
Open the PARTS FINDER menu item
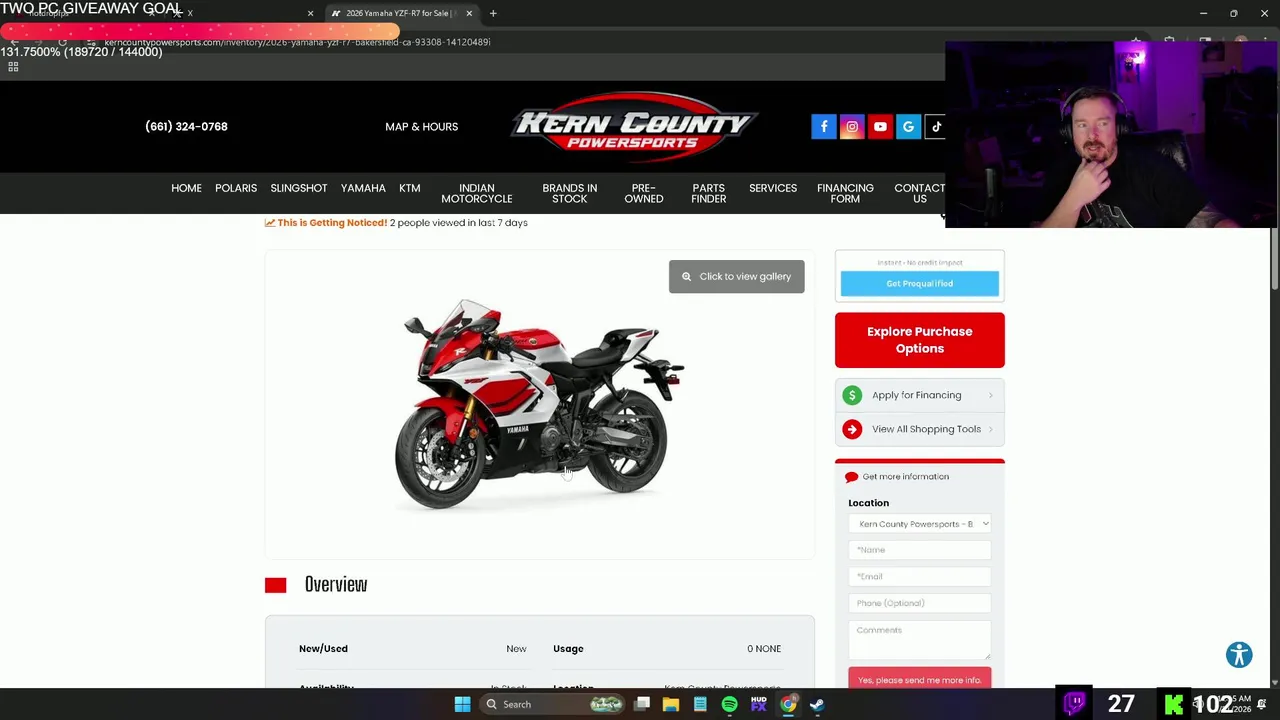709,193
